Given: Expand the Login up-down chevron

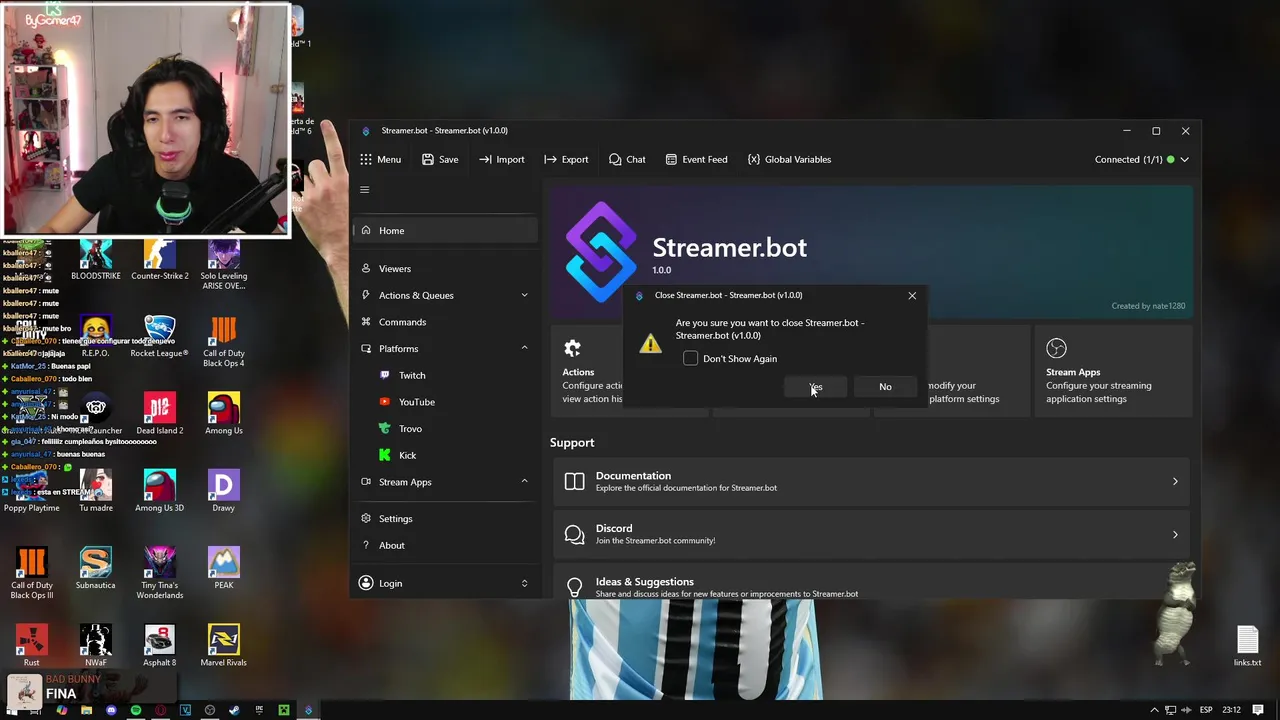Looking at the screenshot, I should click(524, 583).
